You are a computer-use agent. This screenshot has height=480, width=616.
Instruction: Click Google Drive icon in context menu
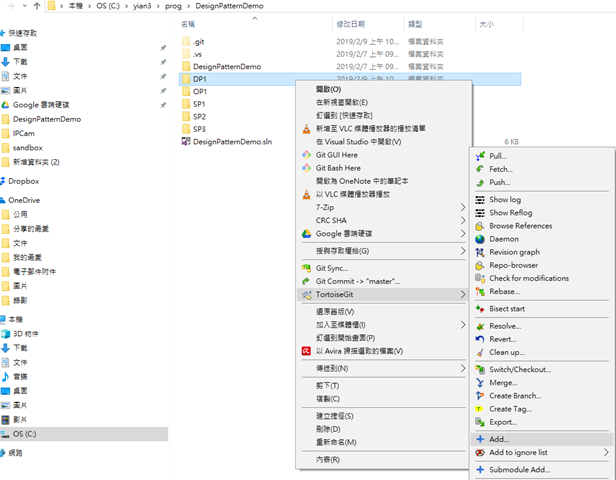(x=306, y=234)
